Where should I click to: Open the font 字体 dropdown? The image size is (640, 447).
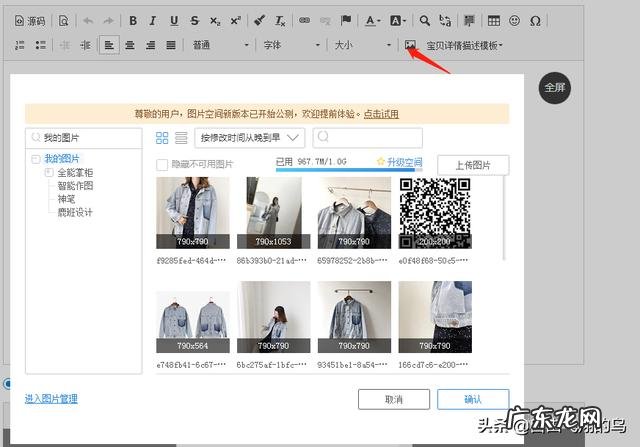point(292,45)
